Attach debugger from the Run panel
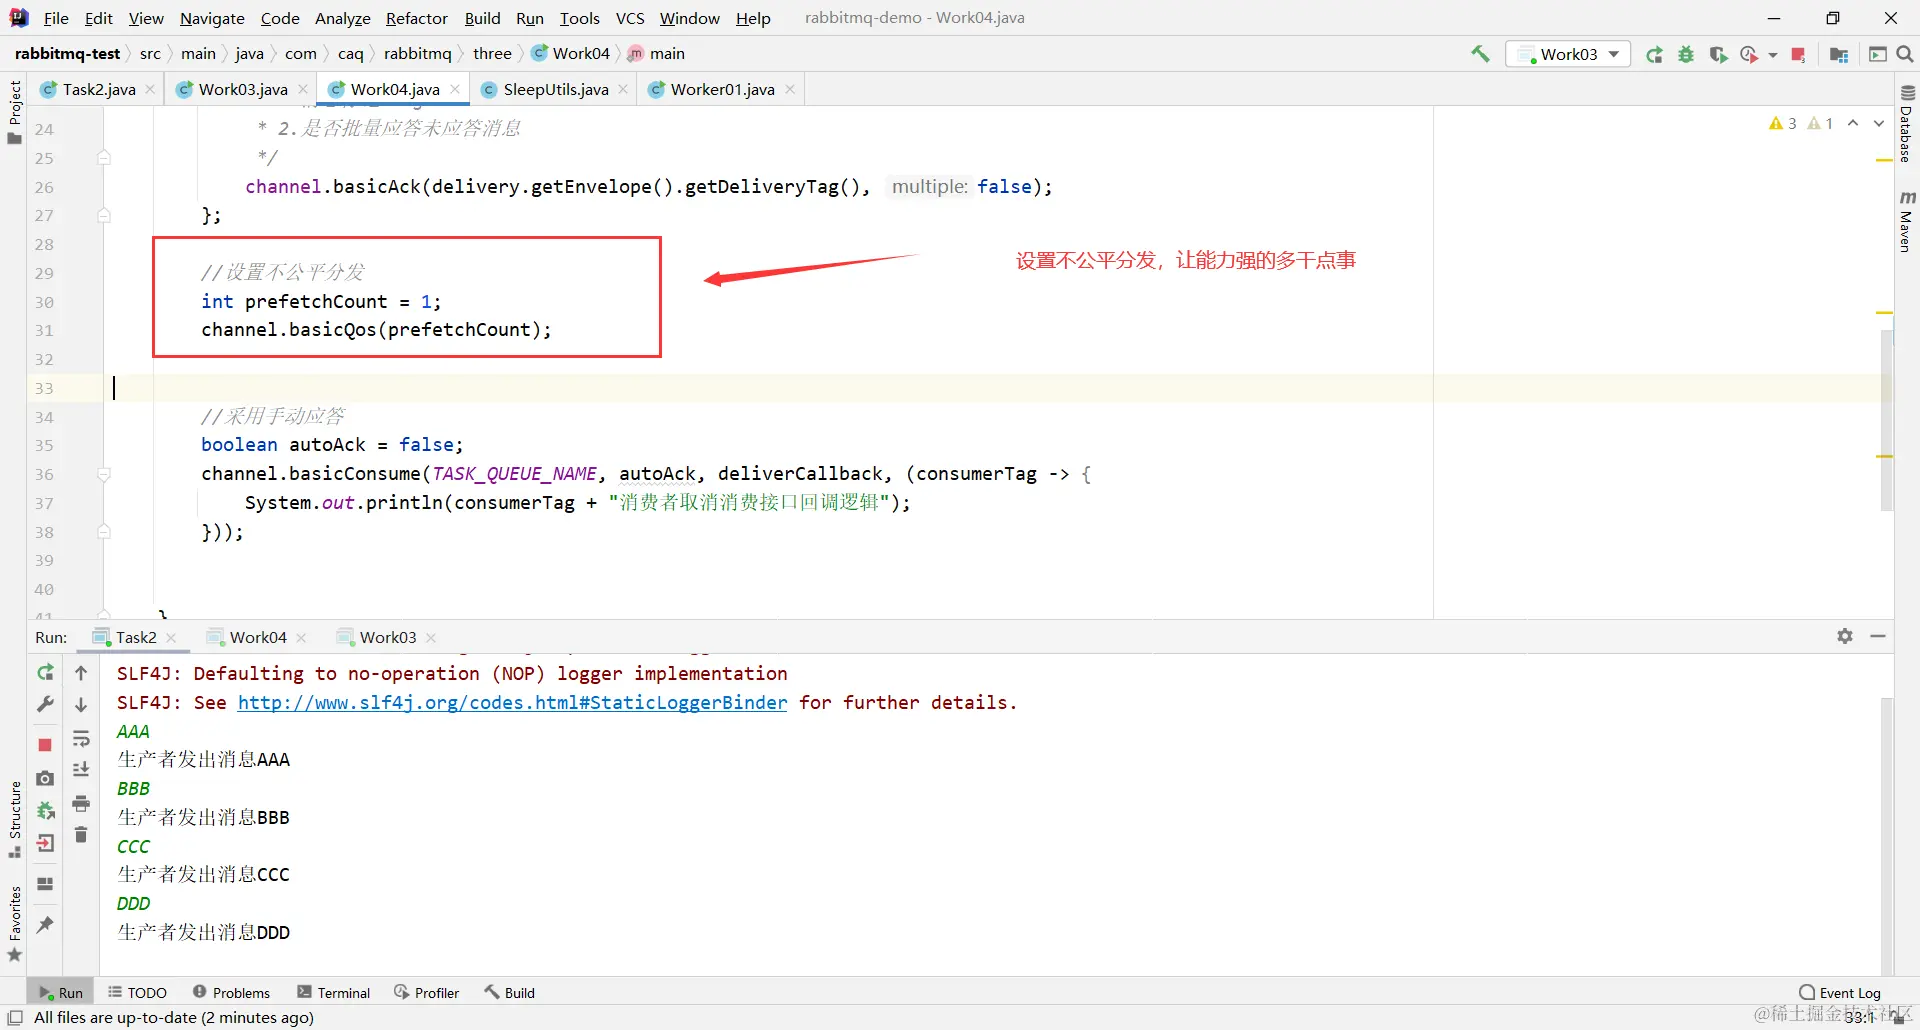This screenshot has width=1920, height=1030. click(45, 810)
